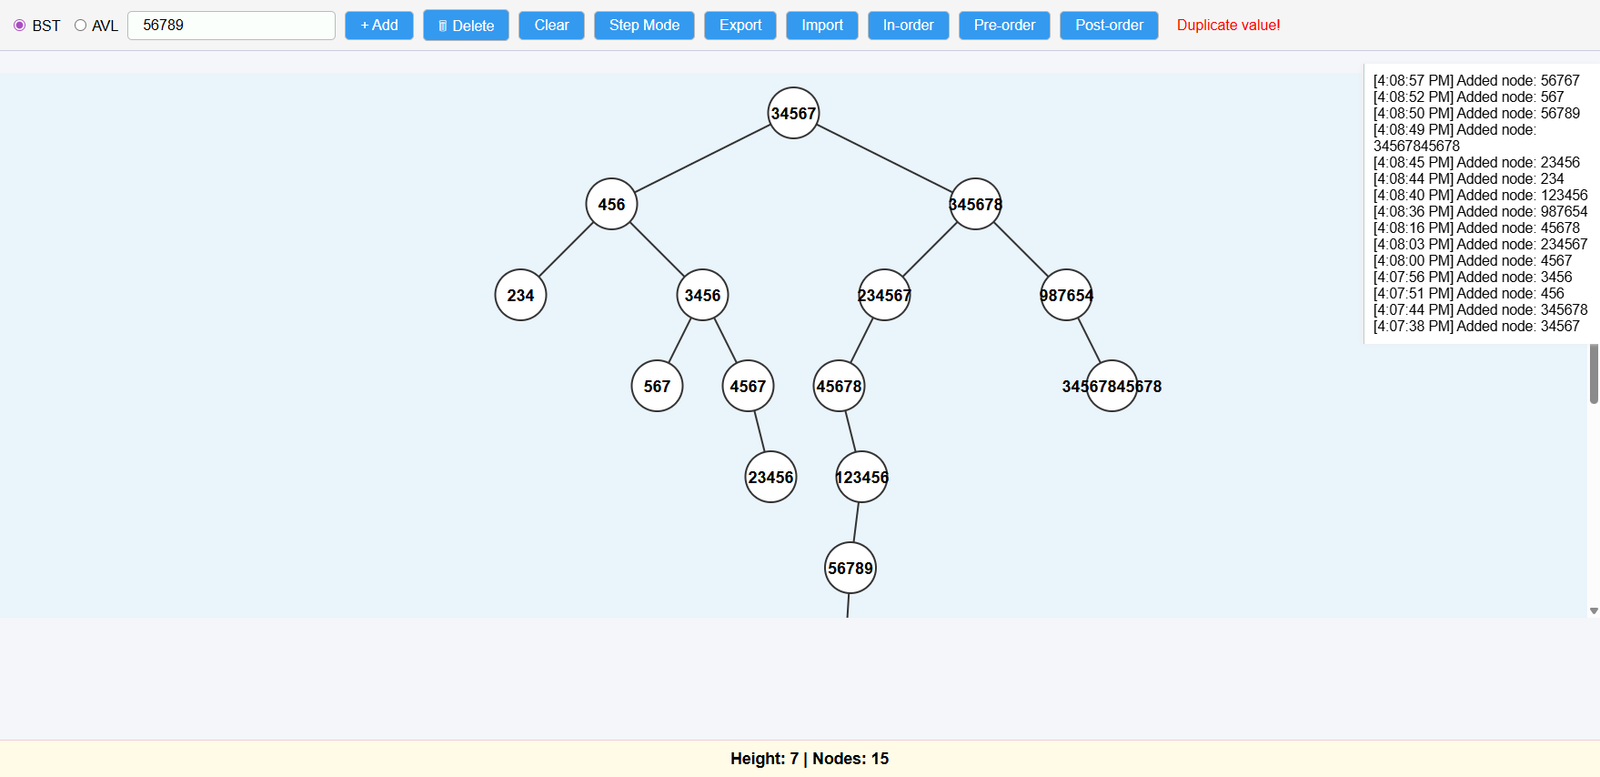Select tree node 56789
This screenshot has height=777, width=1600.
(850, 568)
